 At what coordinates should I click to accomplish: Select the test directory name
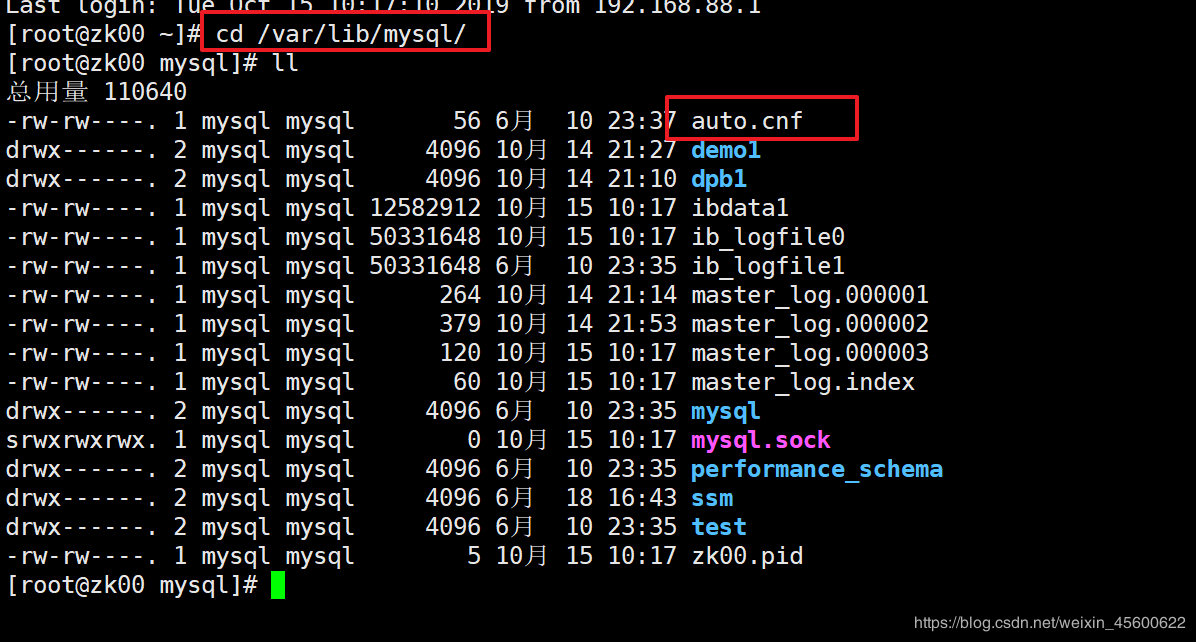click(x=719, y=527)
